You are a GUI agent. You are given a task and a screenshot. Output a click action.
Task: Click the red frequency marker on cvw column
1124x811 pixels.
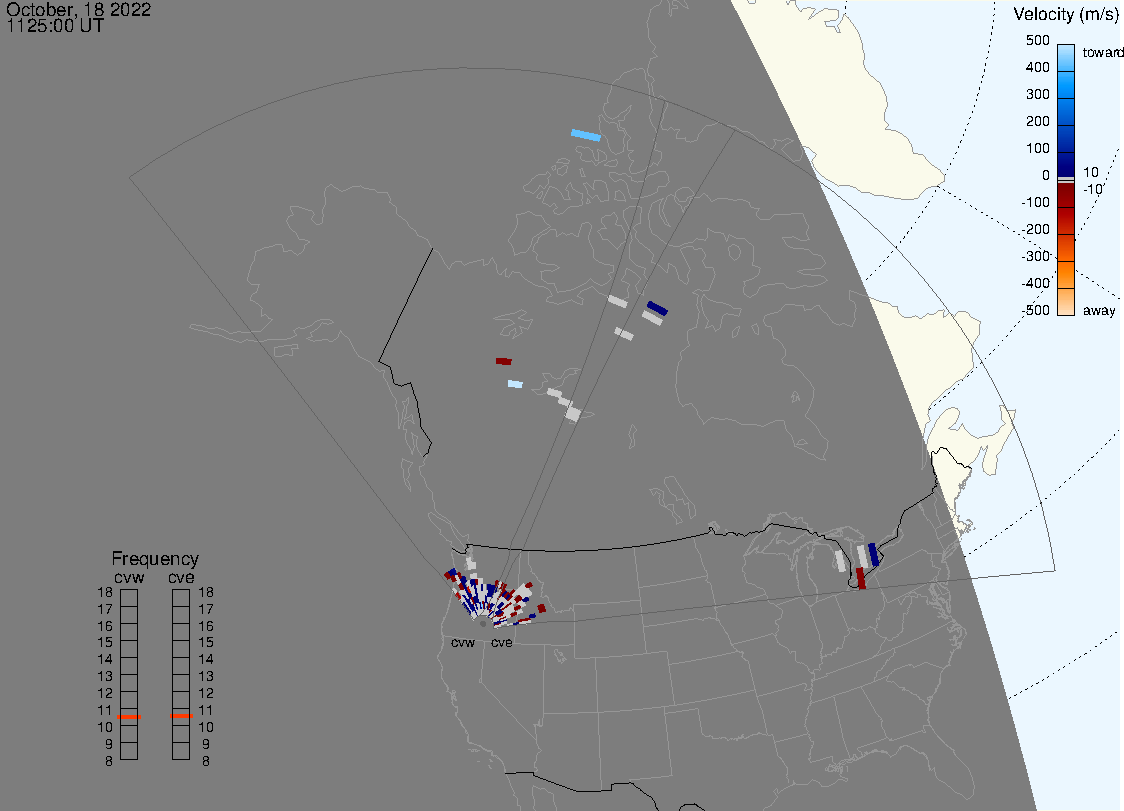[129, 717]
